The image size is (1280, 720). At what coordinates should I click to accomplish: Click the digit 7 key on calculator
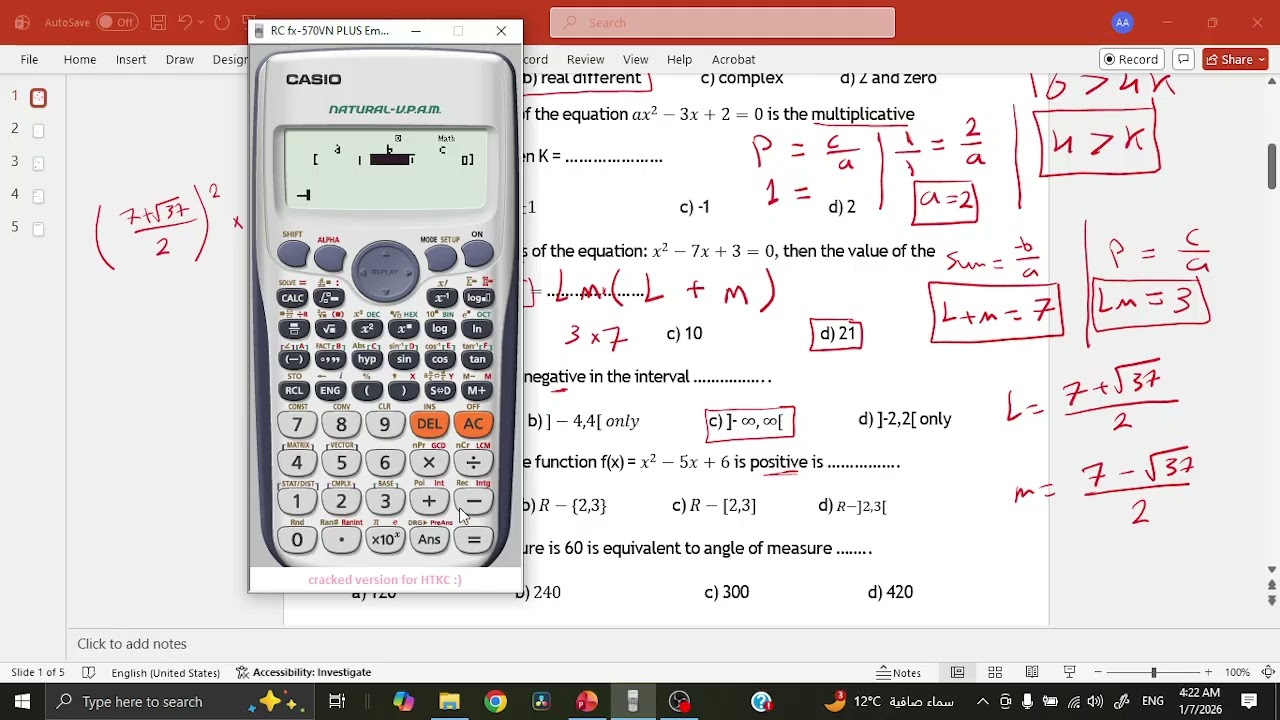click(297, 424)
